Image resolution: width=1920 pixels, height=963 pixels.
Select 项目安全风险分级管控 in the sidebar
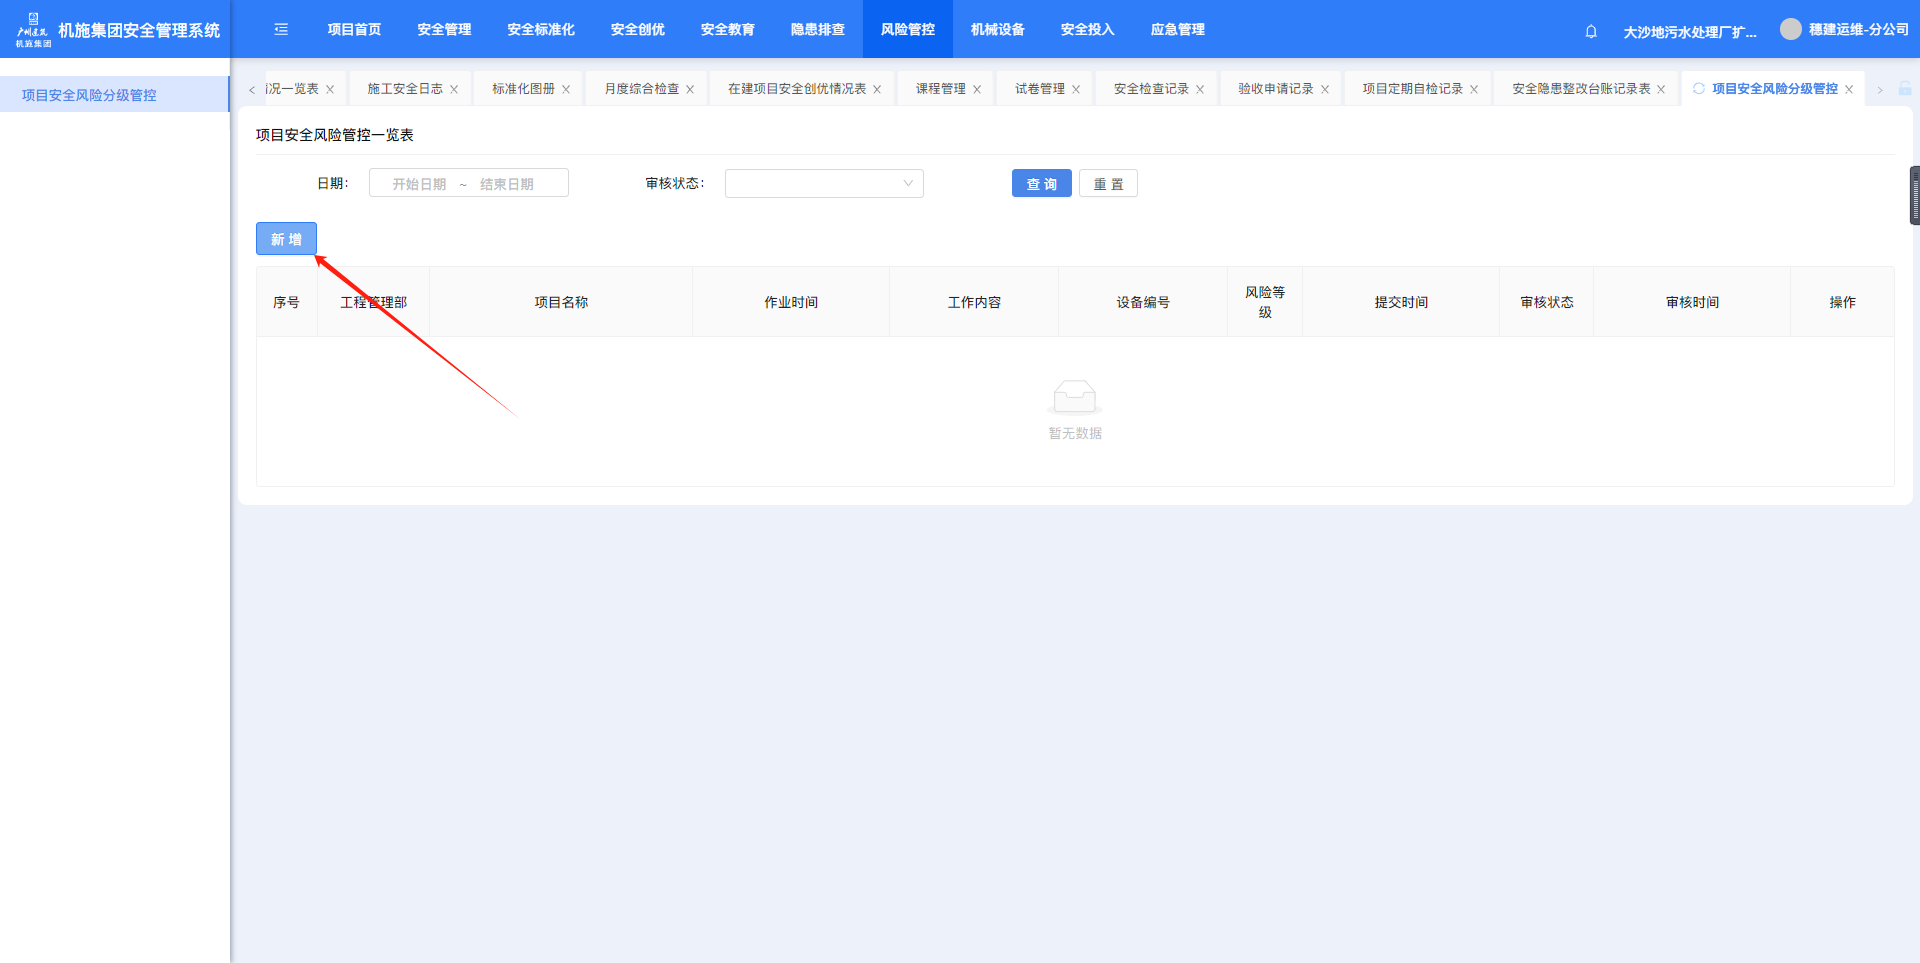click(89, 95)
